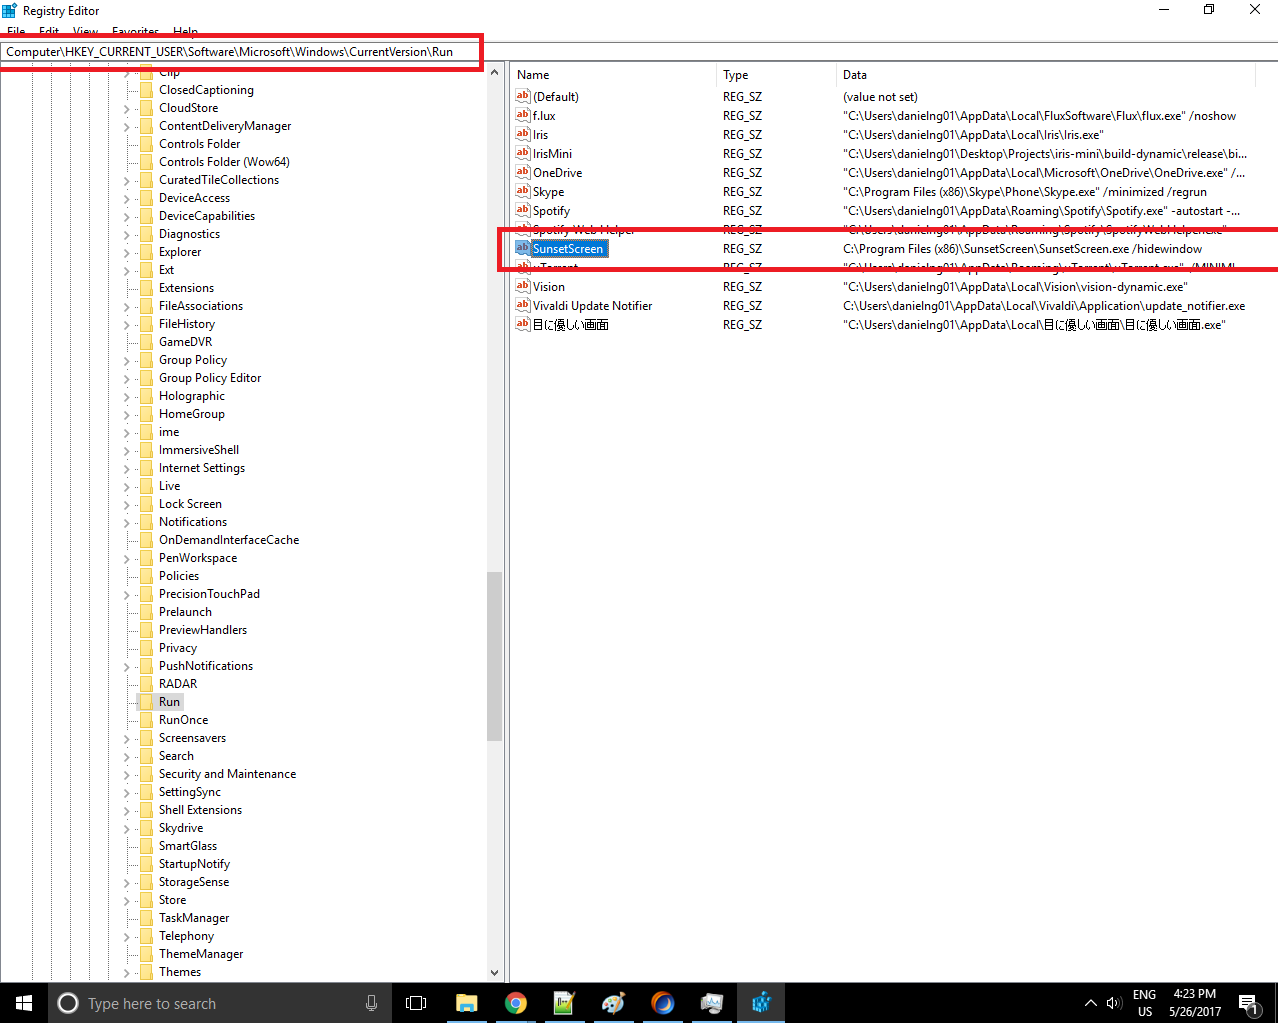The image size is (1278, 1023).
Task: Click the key tree's vertical scrollbar thumb
Action: pos(494,656)
